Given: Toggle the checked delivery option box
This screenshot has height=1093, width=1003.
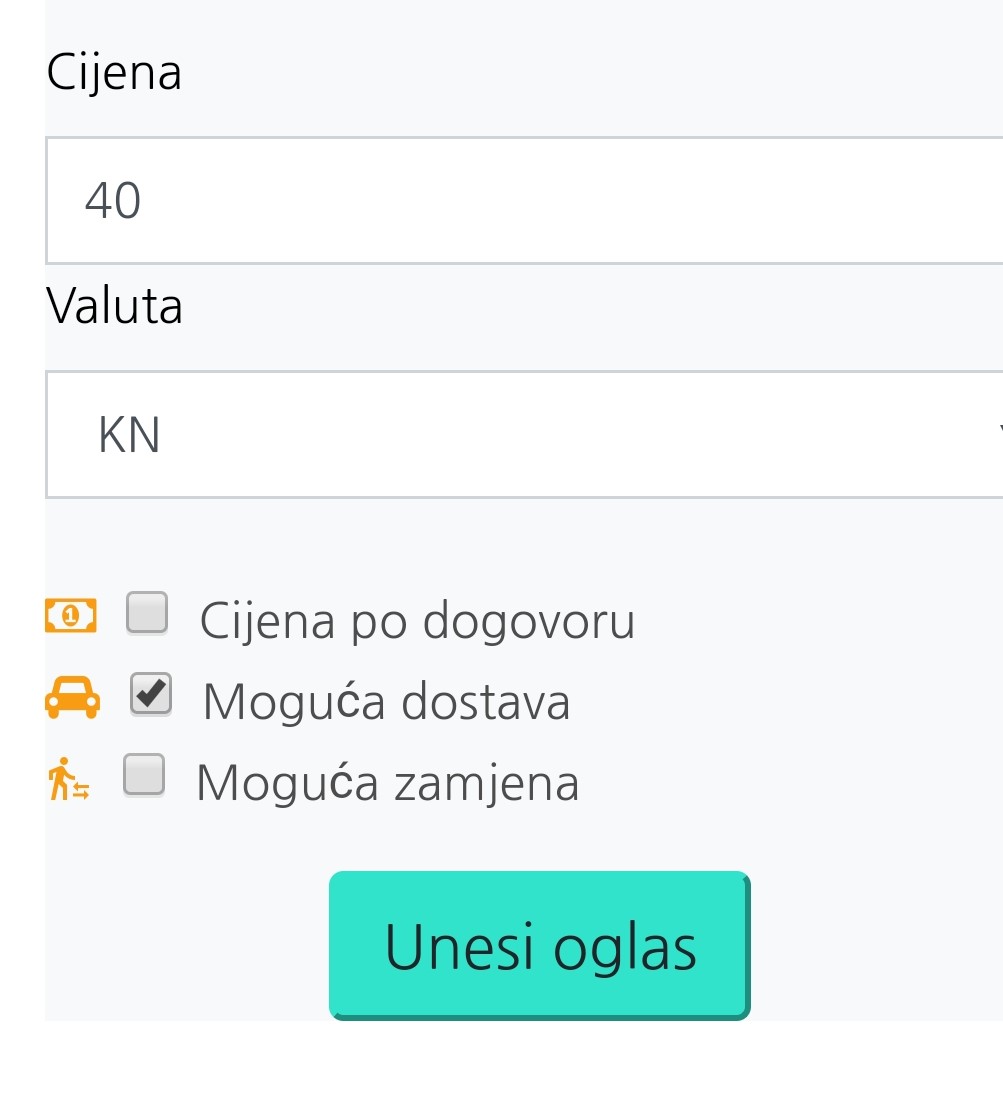Looking at the screenshot, I should click(151, 695).
